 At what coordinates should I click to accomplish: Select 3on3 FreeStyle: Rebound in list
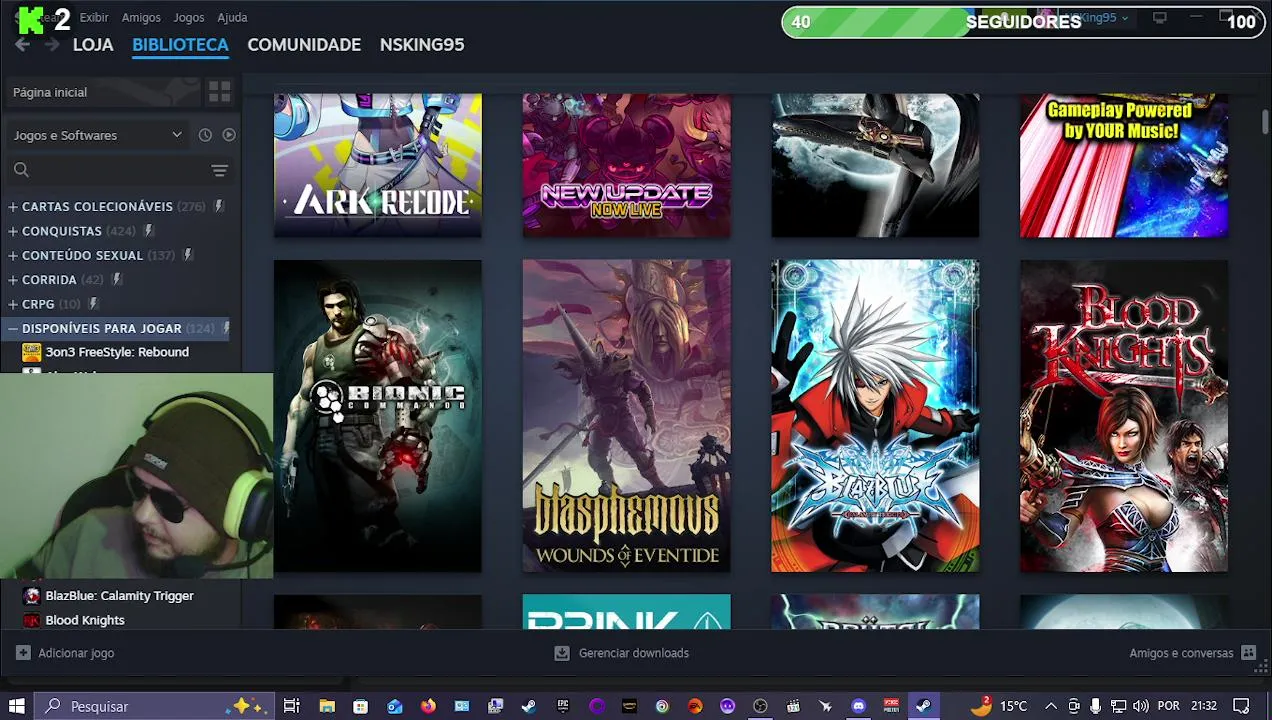coord(117,352)
